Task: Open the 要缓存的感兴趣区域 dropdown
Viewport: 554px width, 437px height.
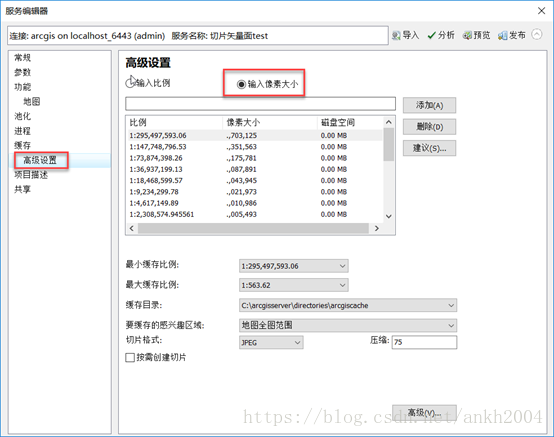Action: tap(348, 325)
